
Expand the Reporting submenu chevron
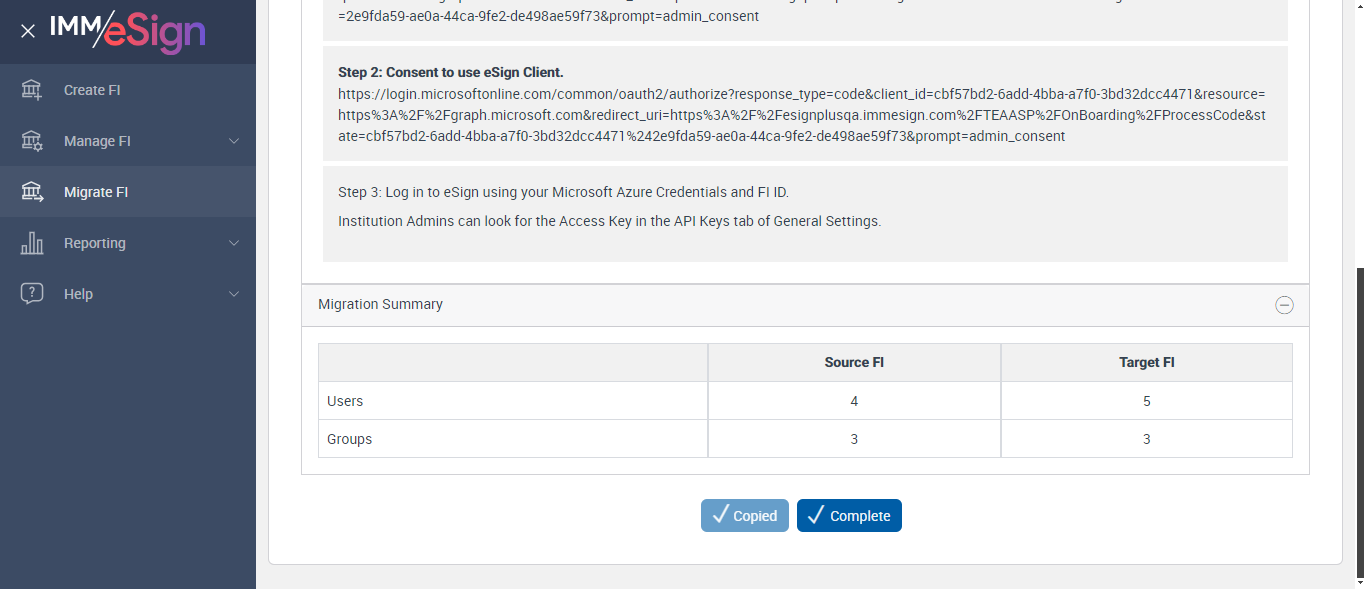coord(234,243)
